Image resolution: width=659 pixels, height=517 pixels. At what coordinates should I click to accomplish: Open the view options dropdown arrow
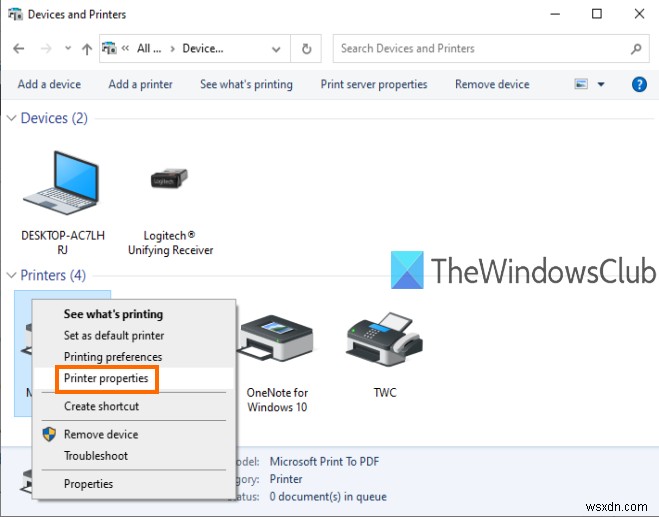[x=601, y=84]
